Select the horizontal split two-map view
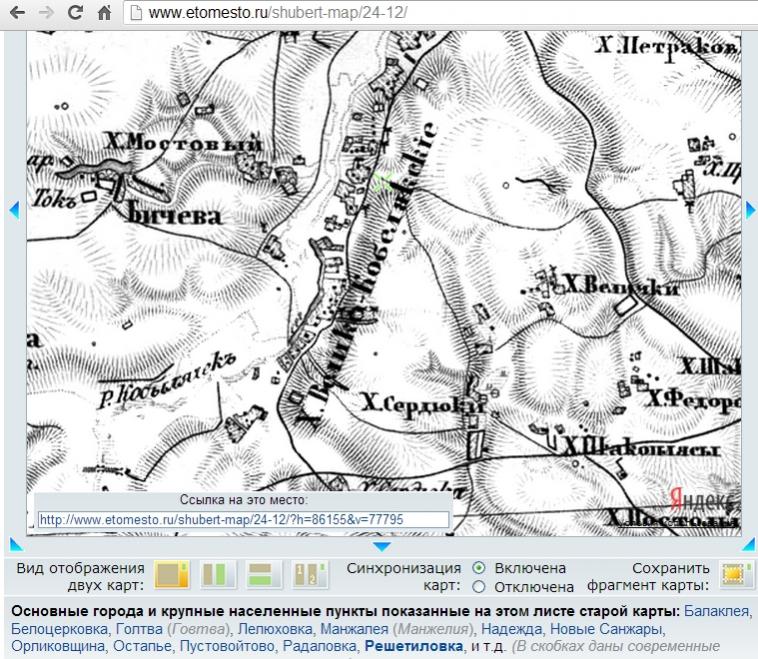The image size is (758, 659). point(260,576)
